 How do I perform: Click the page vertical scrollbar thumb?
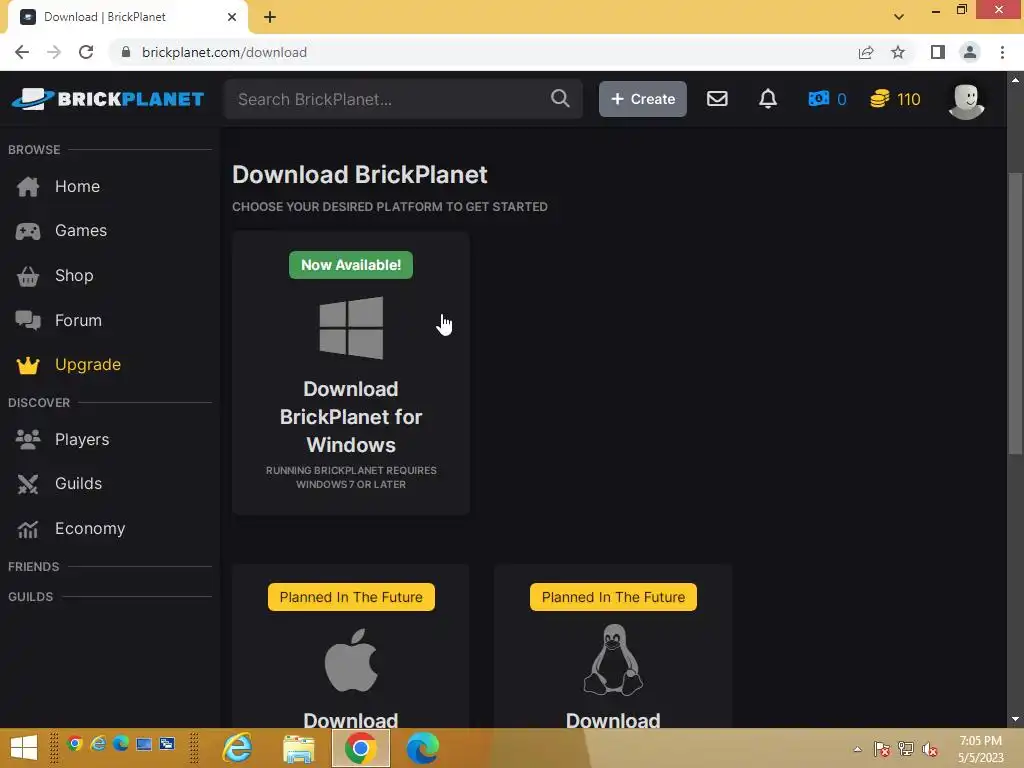pos(1015,313)
